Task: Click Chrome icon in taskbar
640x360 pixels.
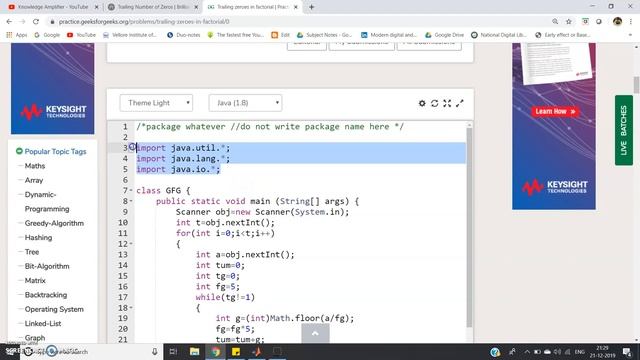Action: (216, 351)
